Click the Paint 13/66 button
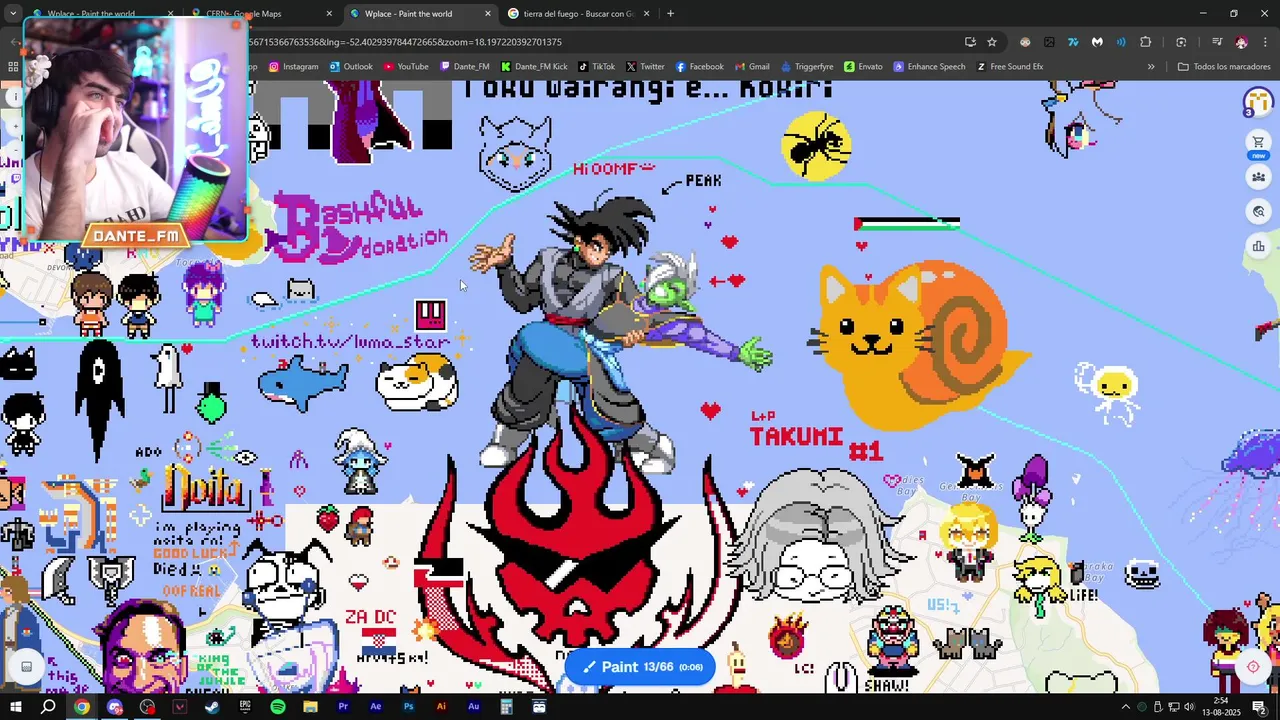 click(x=640, y=667)
